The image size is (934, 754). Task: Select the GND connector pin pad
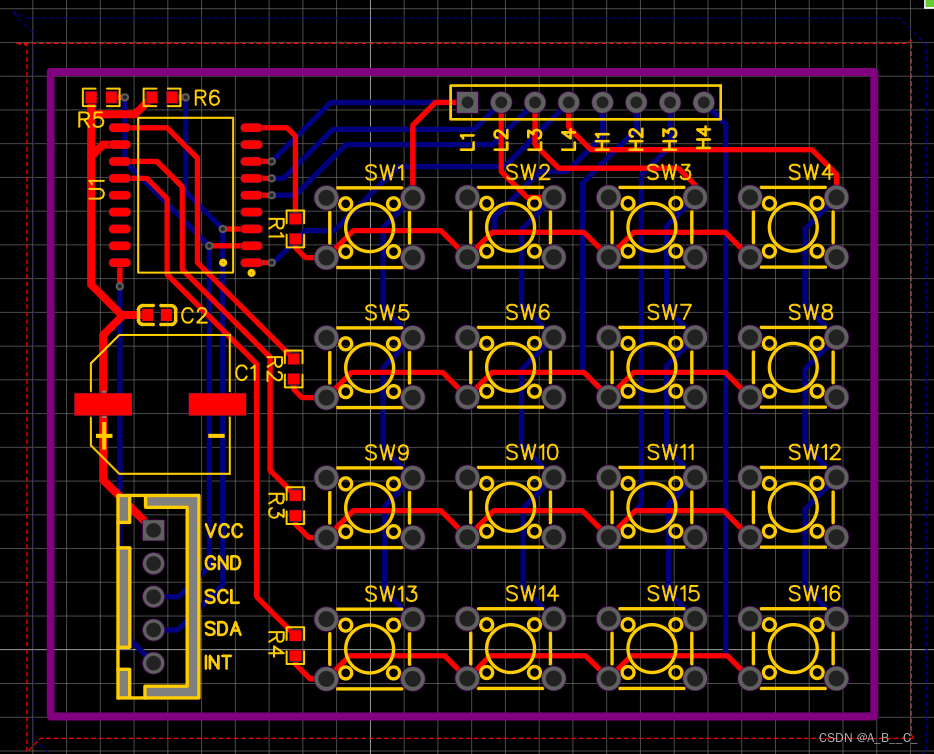coord(154,563)
